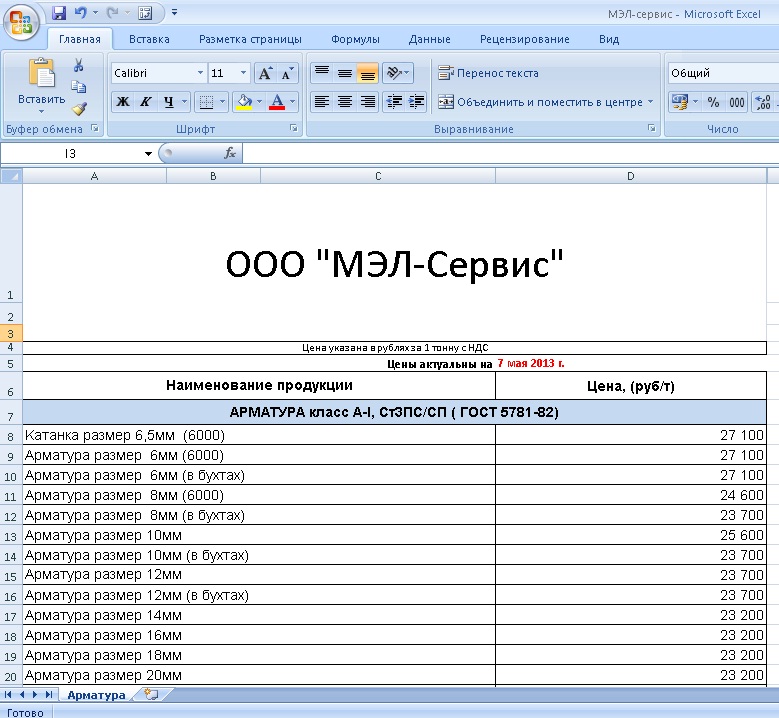Viewport: 779px width, 718px height.
Task: Expand the Вставить paste options arrow
Action: click(x=42, y=112)
